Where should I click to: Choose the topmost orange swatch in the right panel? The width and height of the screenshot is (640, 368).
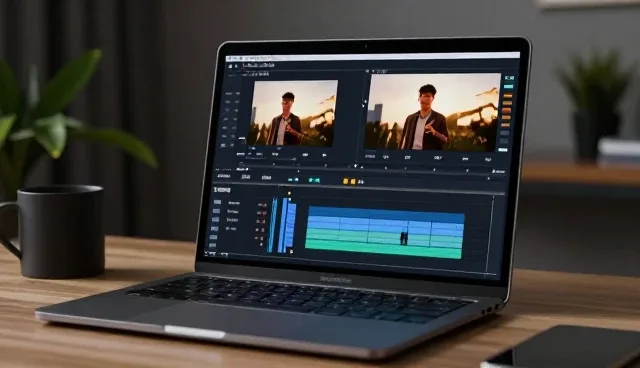pos(508,96)
